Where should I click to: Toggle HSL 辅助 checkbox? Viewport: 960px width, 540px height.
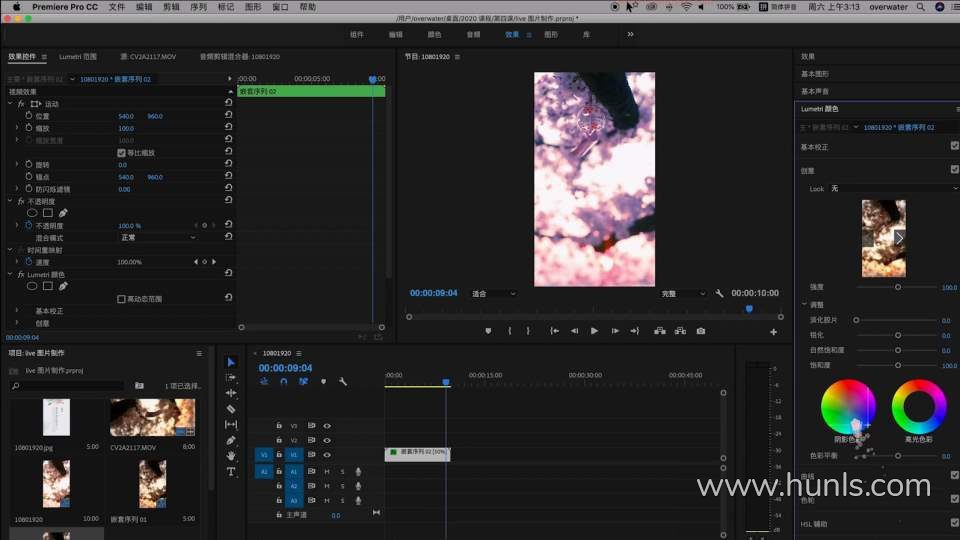(954, 522)
